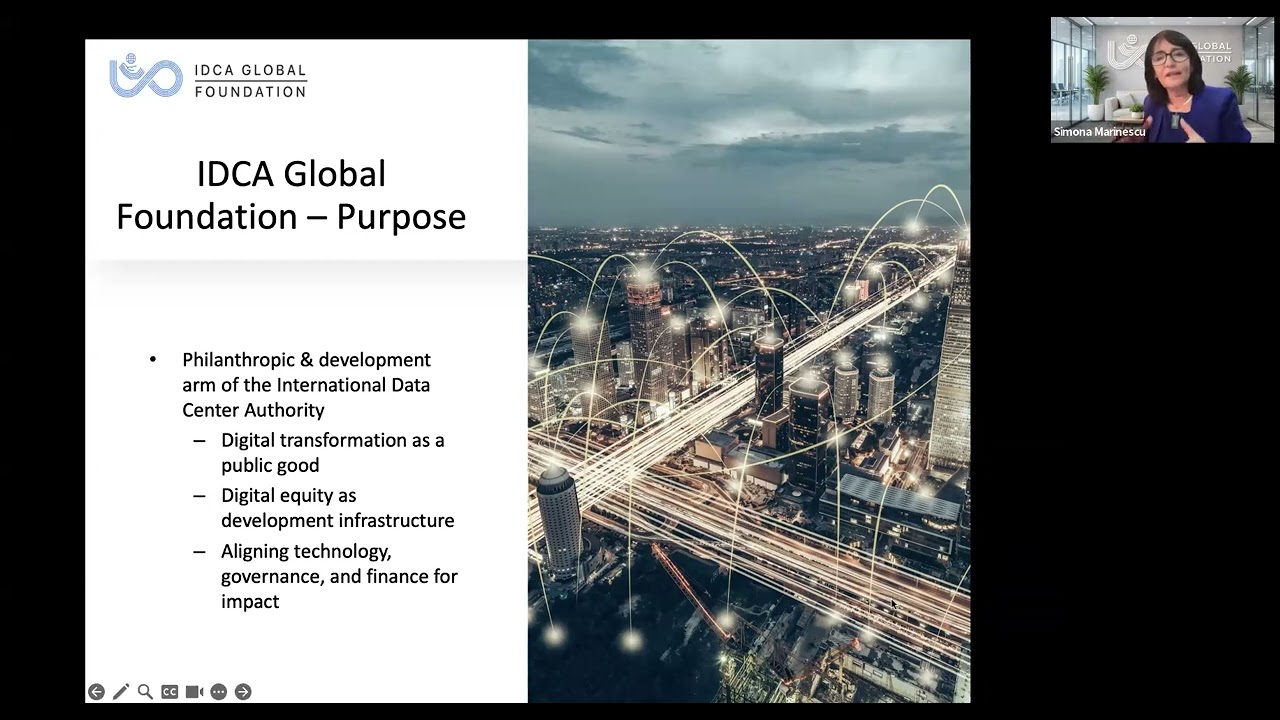
Task: Go to the previous slide arrow
Action: [x=96, y=692]
